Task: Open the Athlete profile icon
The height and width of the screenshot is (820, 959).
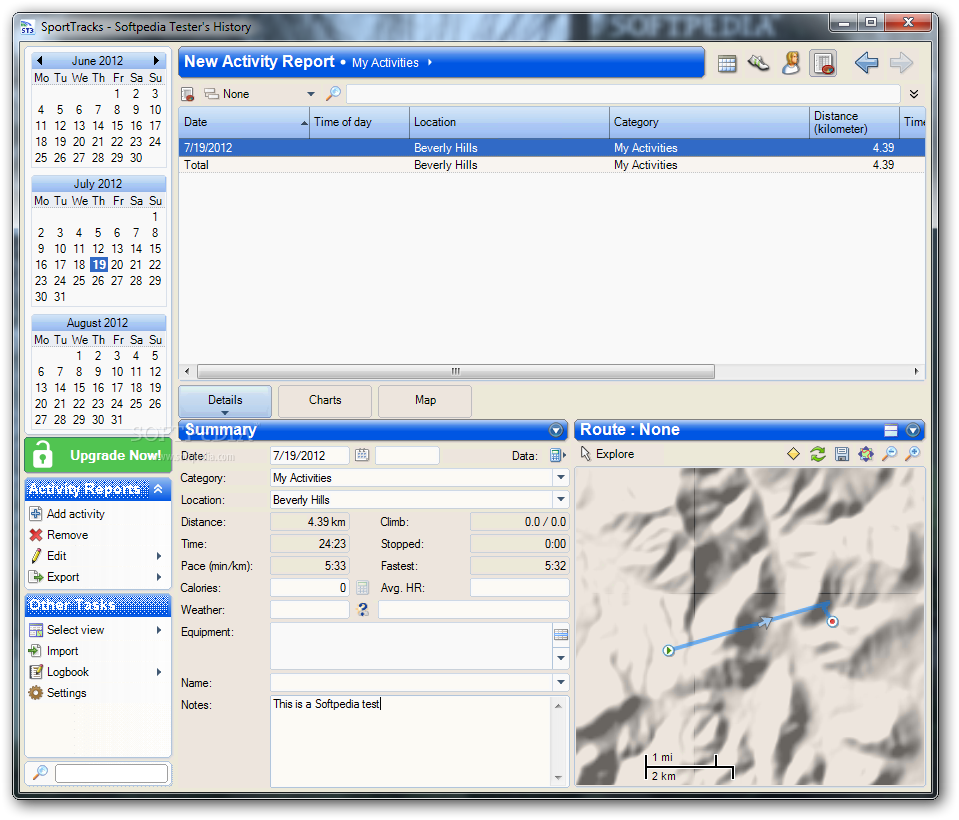Action: coord(791,63)
